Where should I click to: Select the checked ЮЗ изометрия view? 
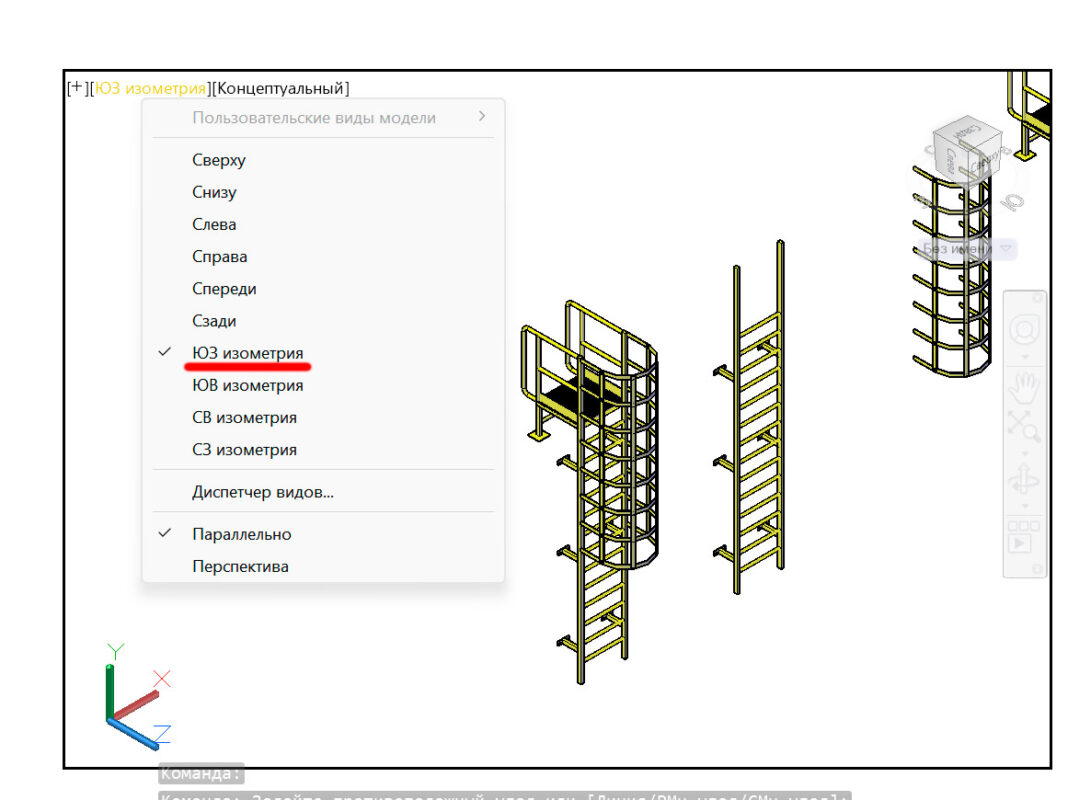pos(247,353)
